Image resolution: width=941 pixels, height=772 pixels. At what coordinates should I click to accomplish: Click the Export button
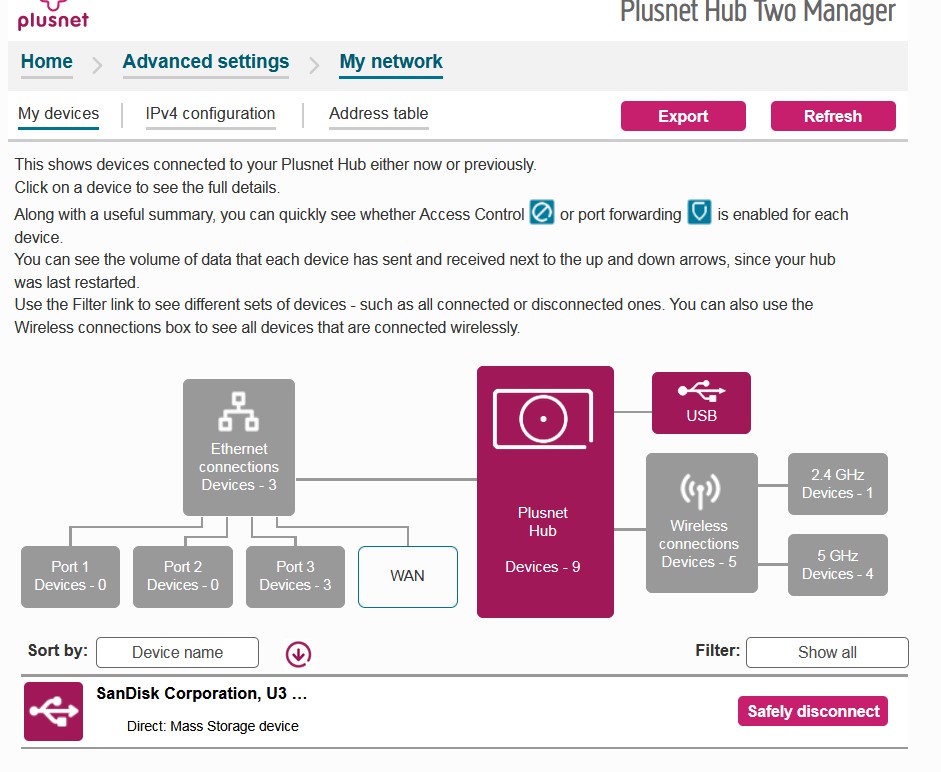(x=683, y=116)
